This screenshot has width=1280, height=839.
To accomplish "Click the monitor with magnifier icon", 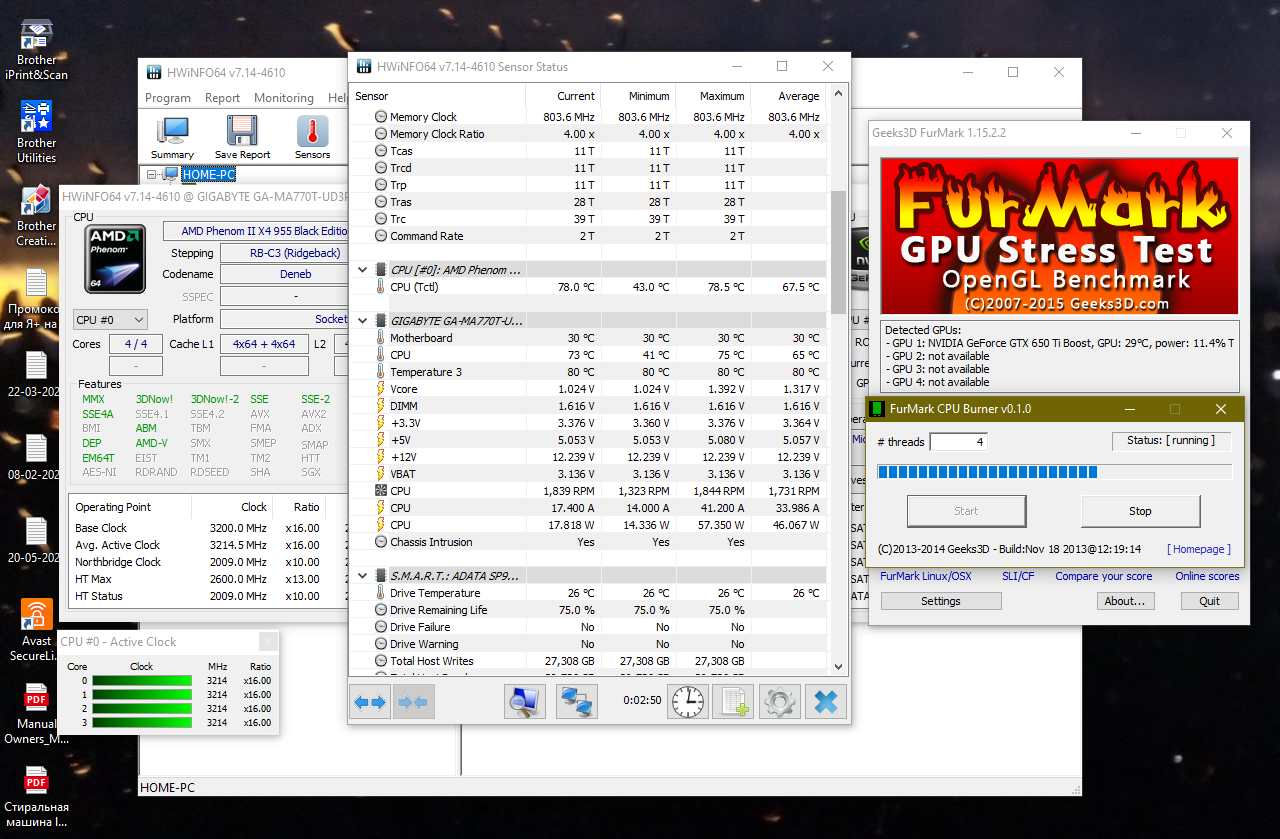I will click(523, 702).
